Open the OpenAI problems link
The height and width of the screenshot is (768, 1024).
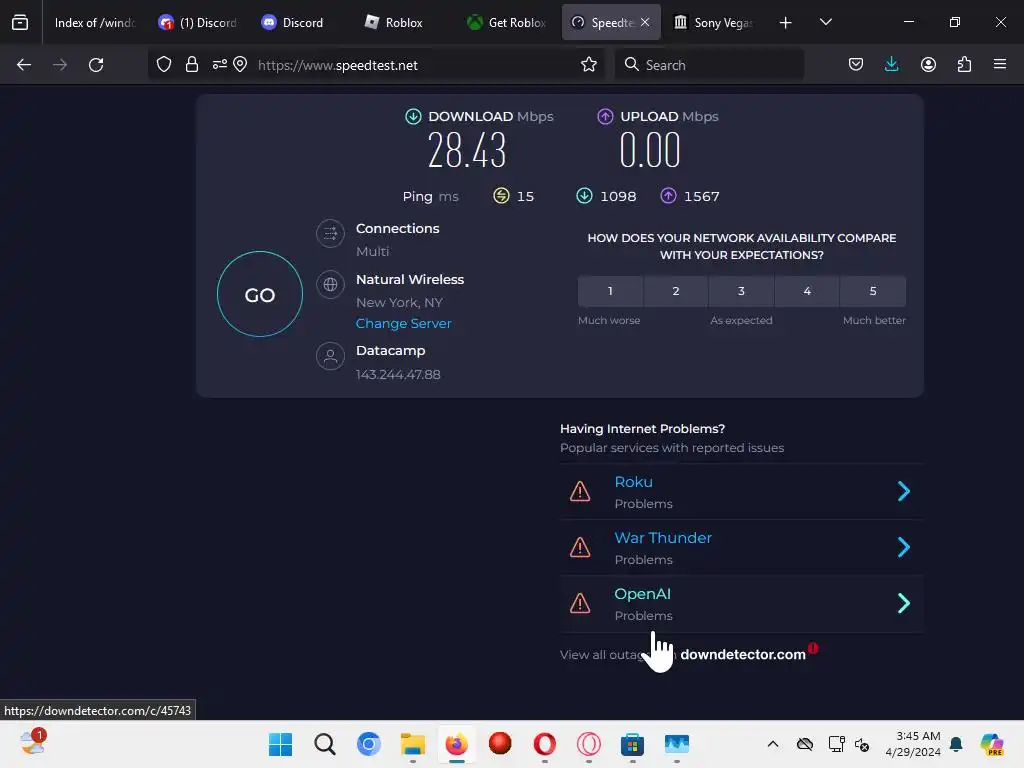point(642,594)
